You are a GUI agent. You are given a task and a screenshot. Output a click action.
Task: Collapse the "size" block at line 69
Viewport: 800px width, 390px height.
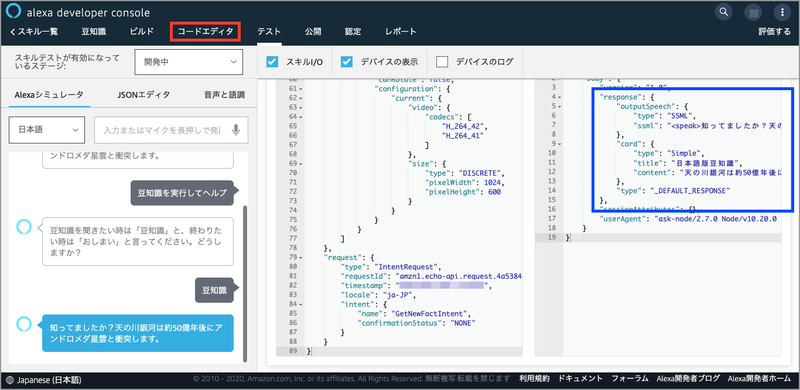coord(301,163)
